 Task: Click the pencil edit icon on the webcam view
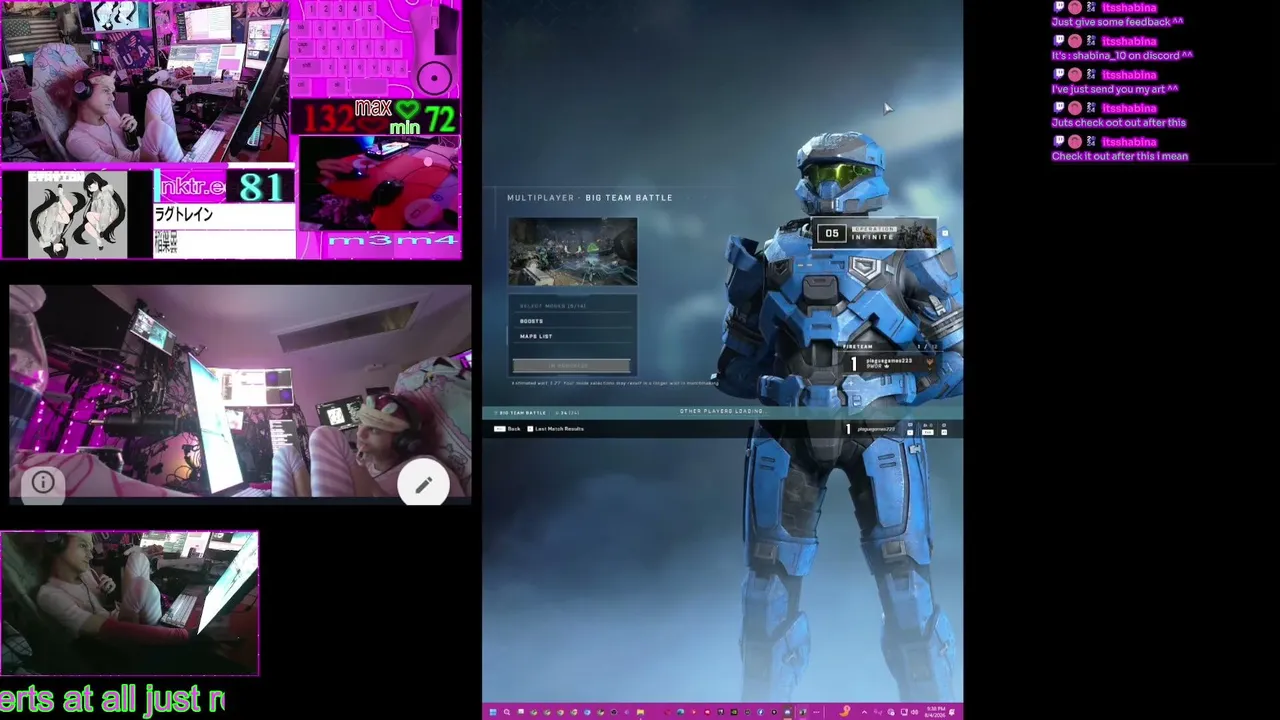pyautogui.click(x=423, y=485)
